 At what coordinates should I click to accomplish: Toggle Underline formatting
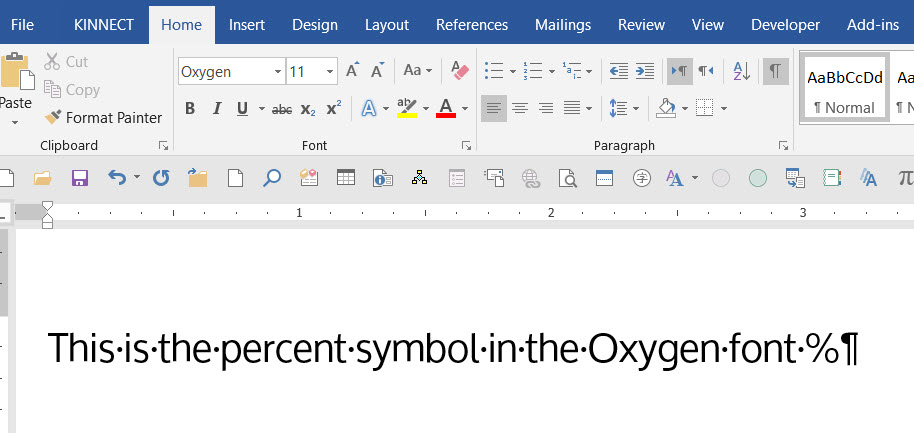coord(242,108)
